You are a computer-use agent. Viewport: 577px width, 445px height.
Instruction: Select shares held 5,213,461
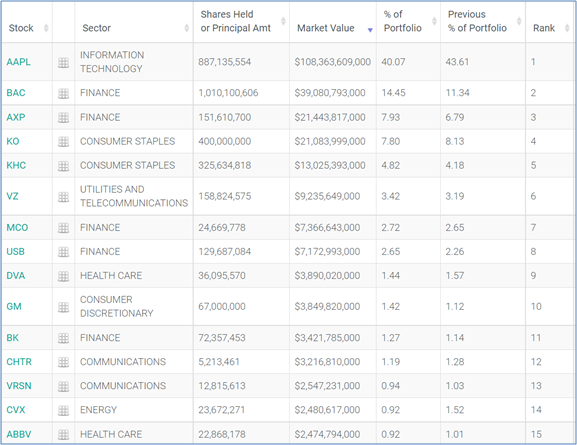(219, 362)
